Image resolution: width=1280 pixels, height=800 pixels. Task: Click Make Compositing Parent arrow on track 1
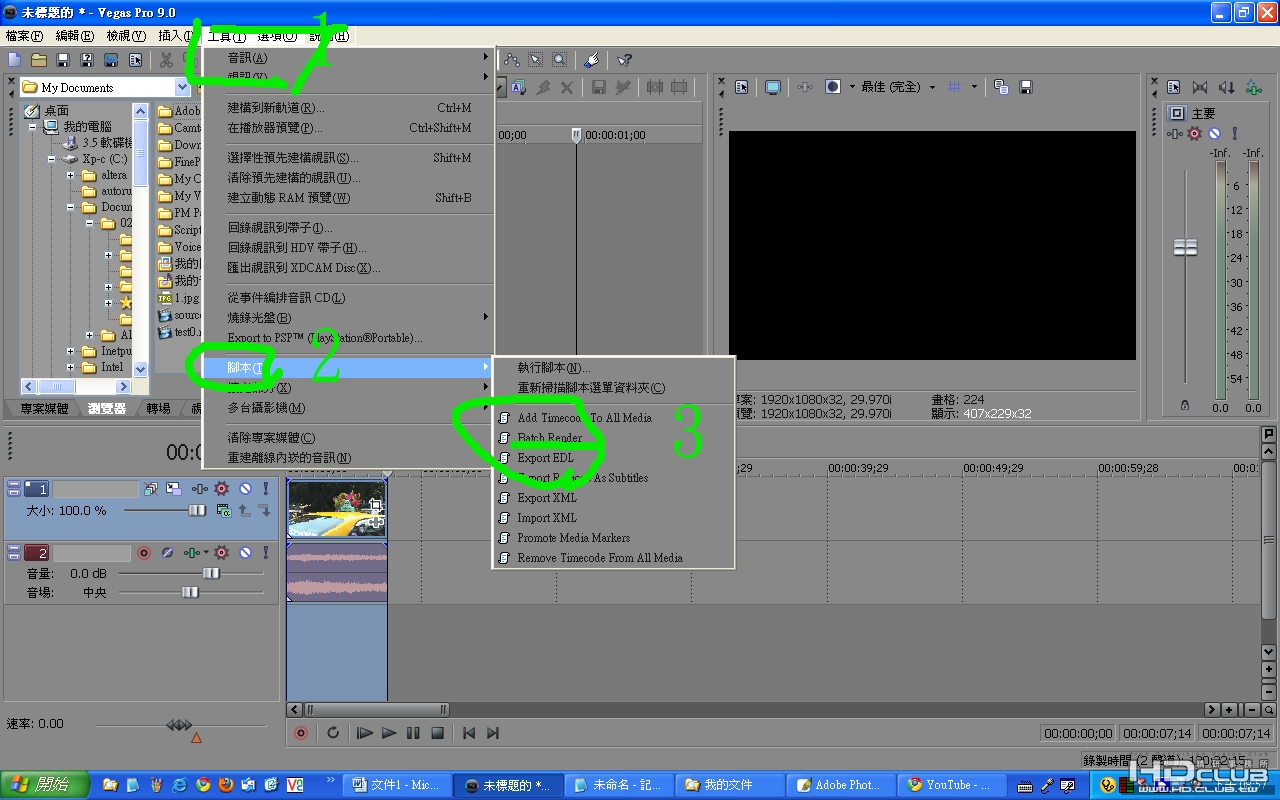pyautogui.click(x=245, y=511)
